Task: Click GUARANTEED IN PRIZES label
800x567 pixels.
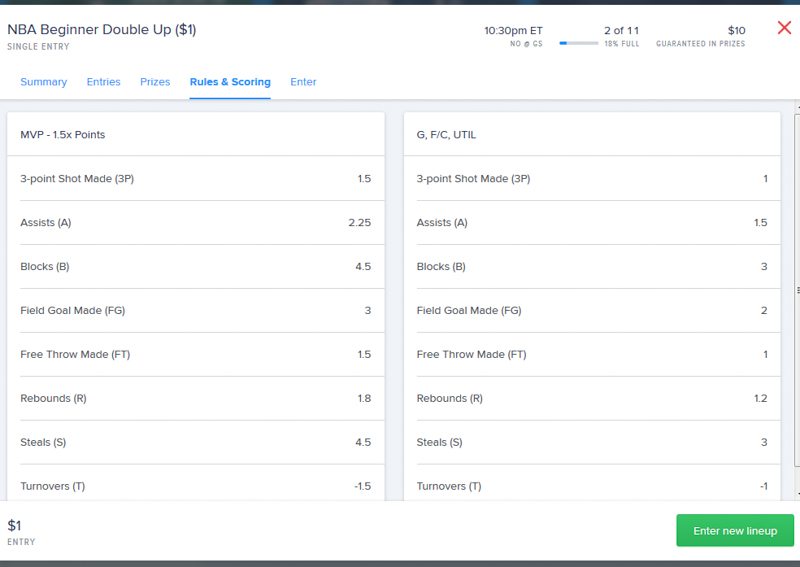Action: click(701, 44)
